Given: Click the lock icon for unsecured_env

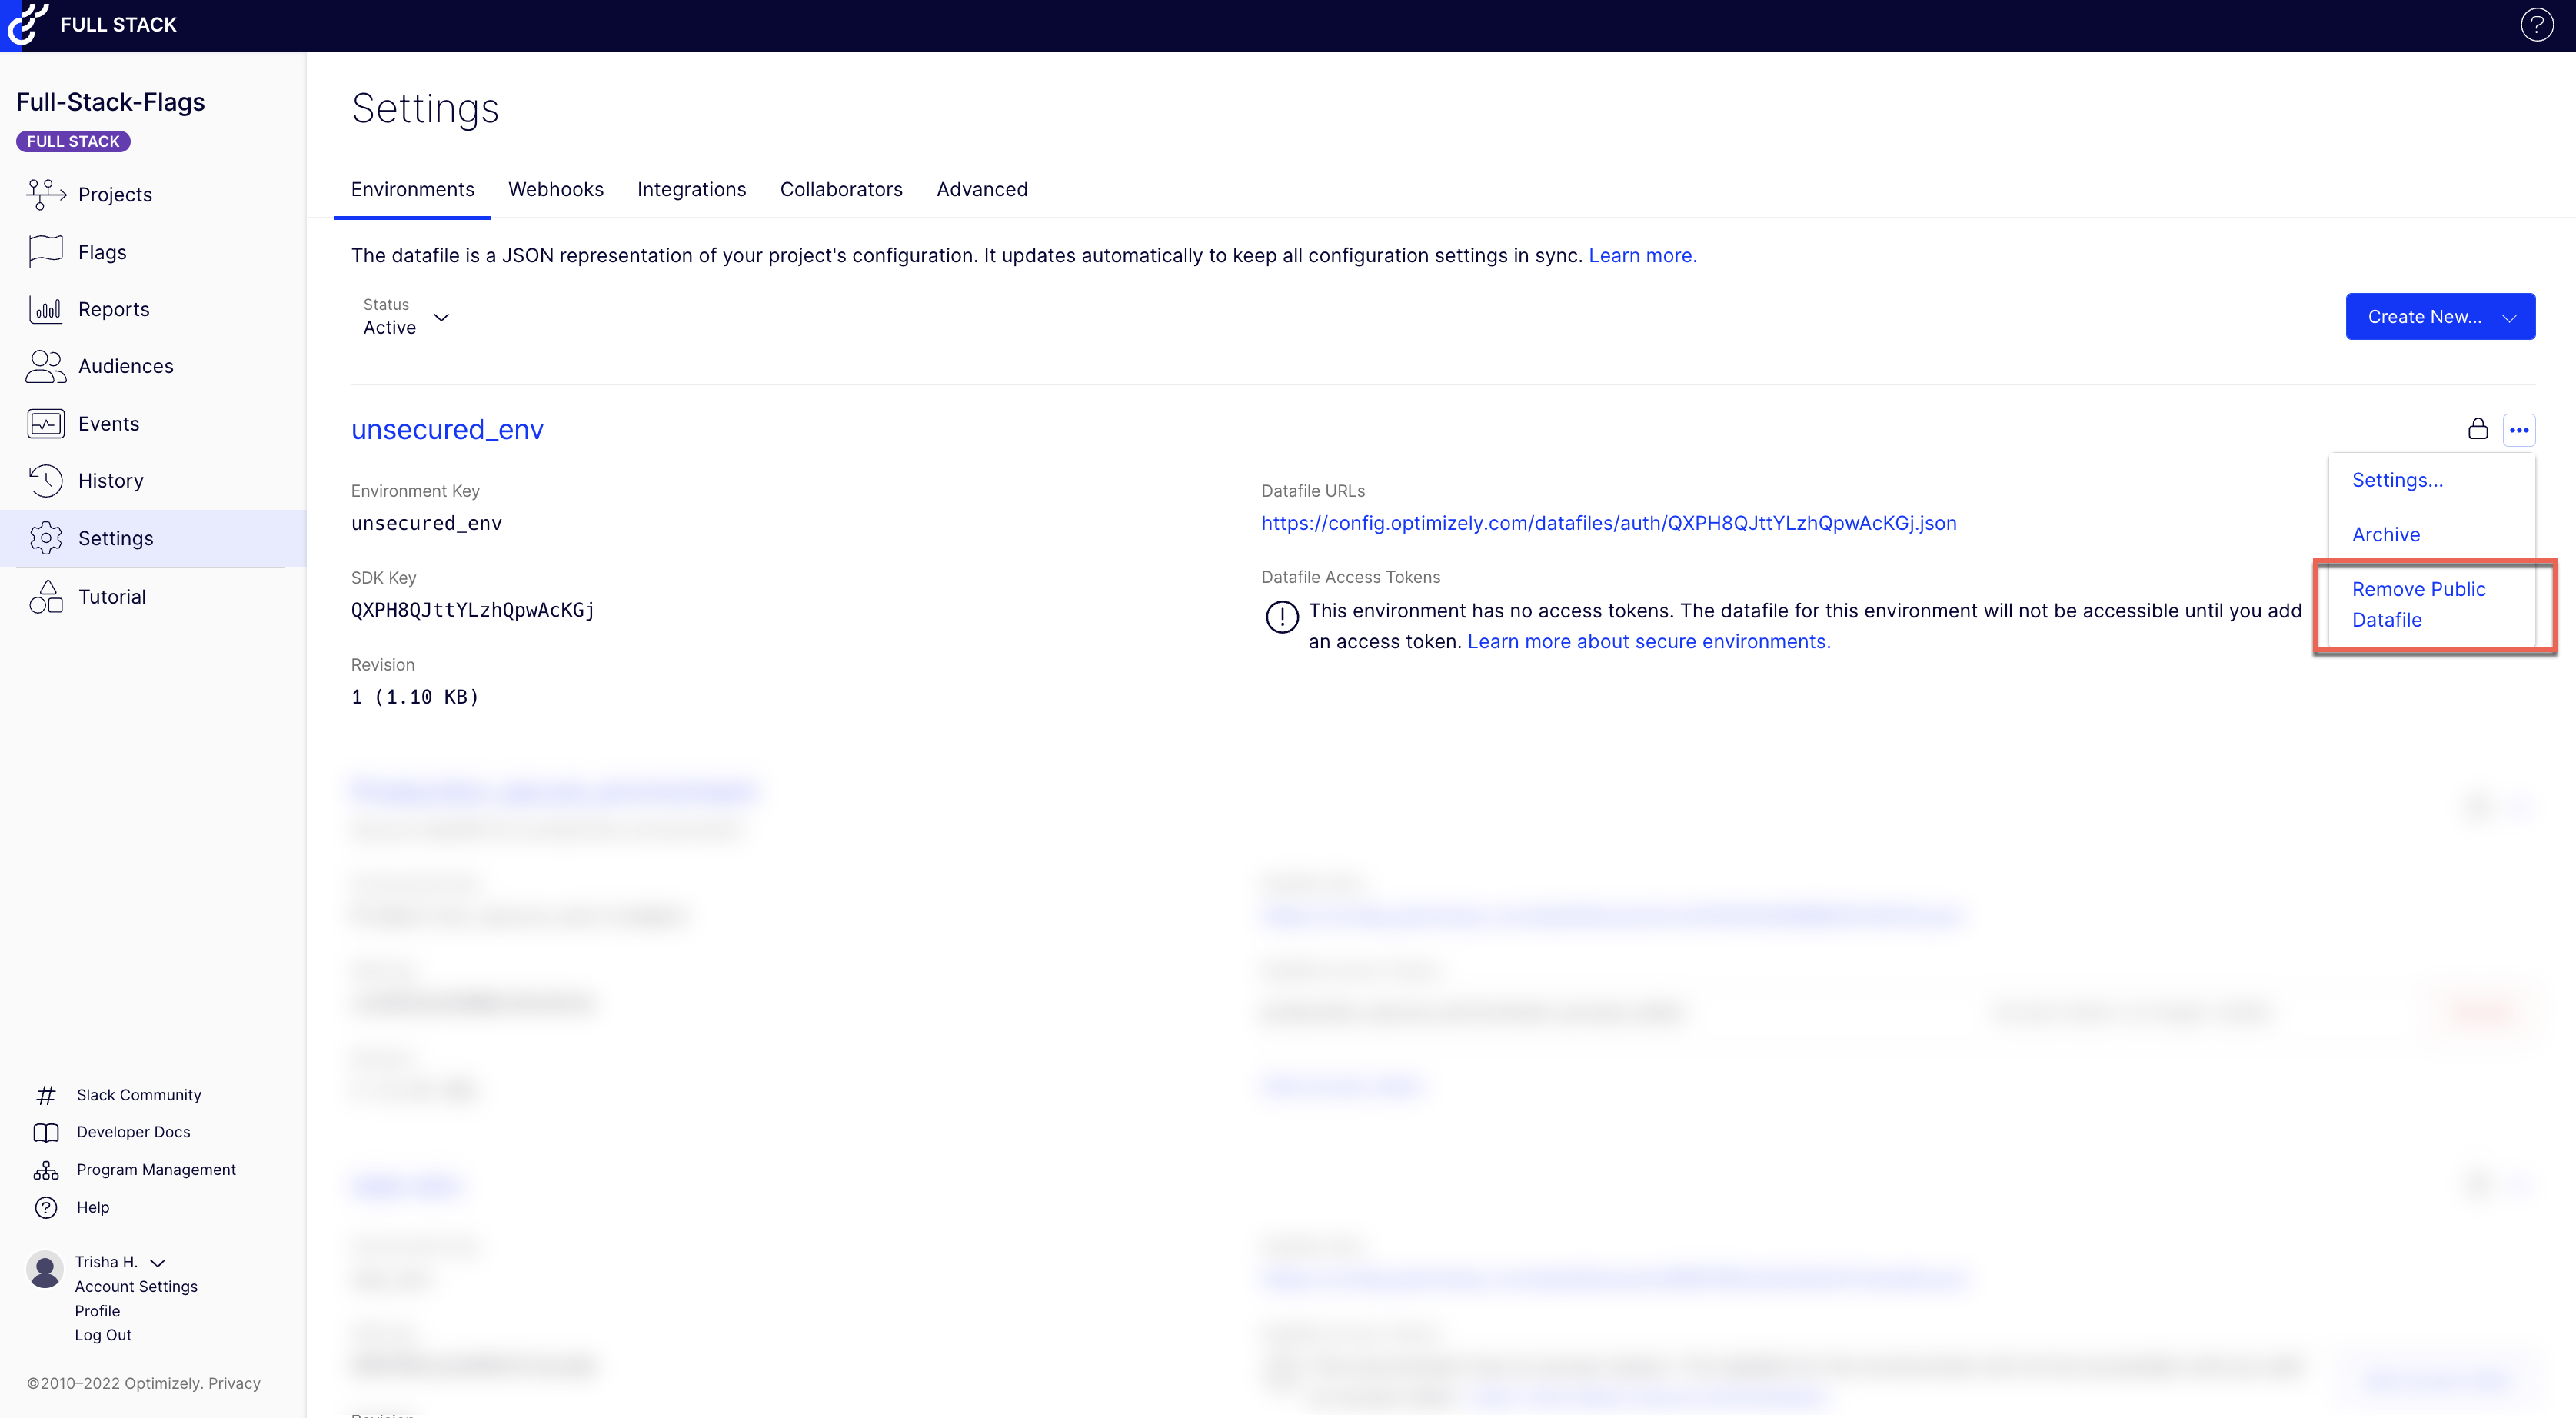Looking at the screenshot, I should click(x=2477, y=429).
